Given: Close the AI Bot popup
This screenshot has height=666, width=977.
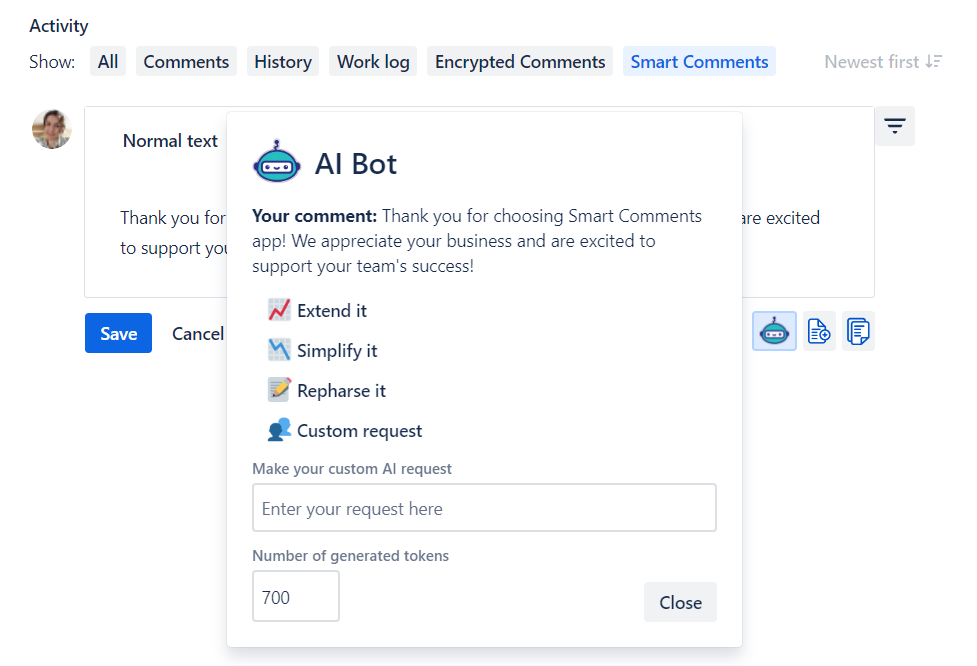Looking at the screenshot, I should pyautogui.click(x=680, y=602).
